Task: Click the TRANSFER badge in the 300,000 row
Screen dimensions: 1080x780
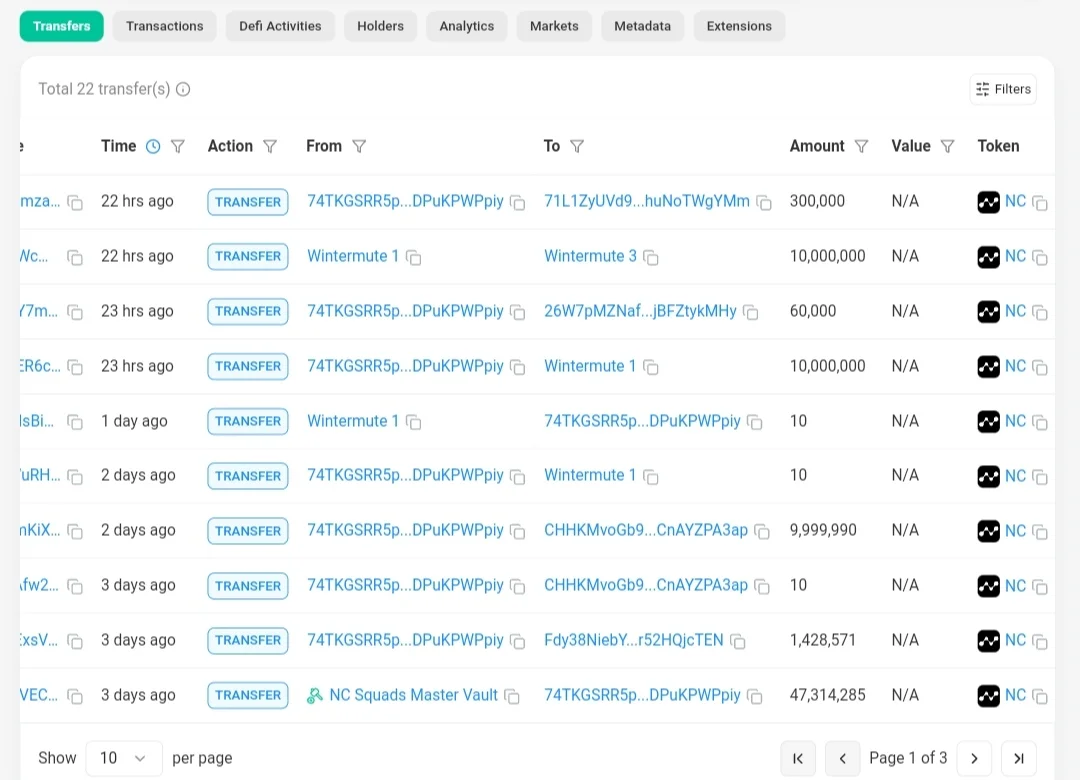Action: (x=248, y=202)
